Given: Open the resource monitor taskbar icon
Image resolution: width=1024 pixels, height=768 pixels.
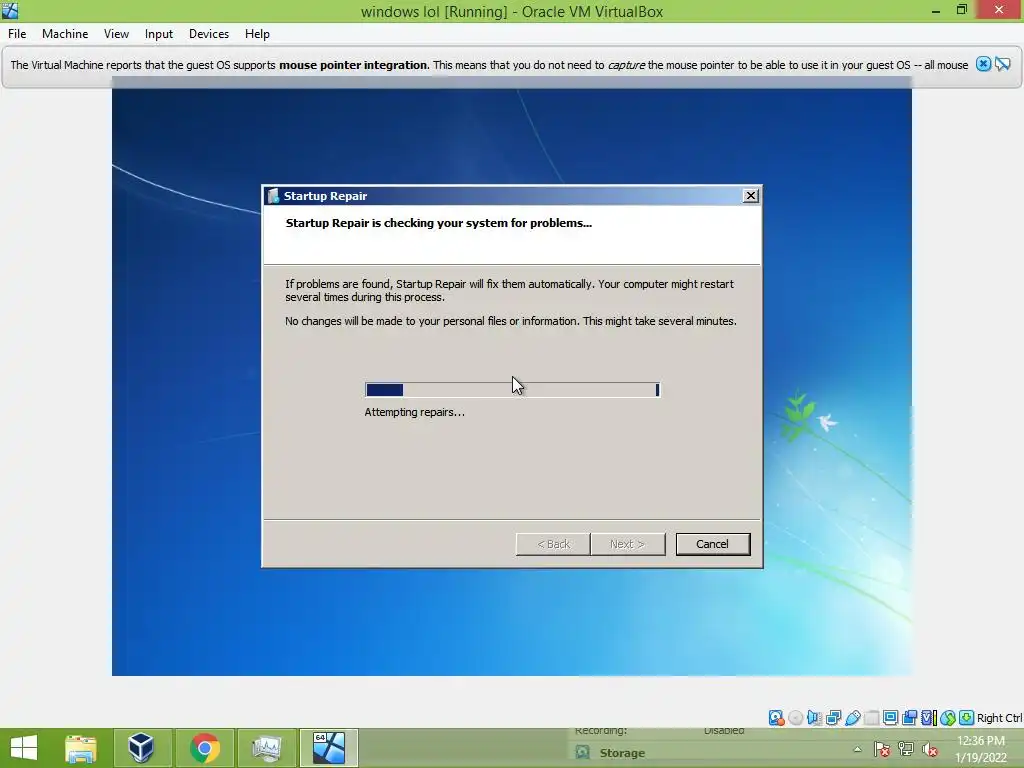Looking at the screenshot, I should tap(266, 748).
